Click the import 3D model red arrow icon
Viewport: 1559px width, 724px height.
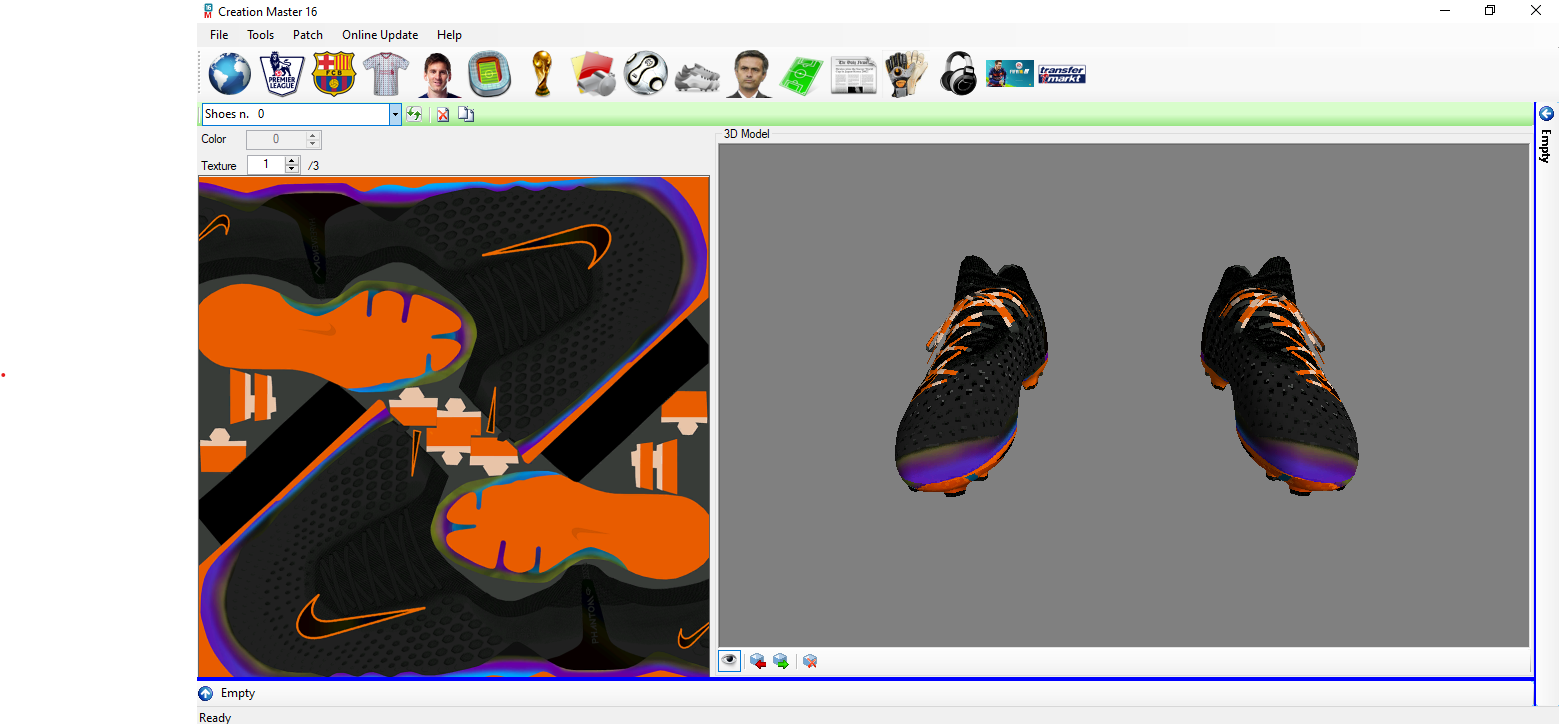[x=758, y=661]
